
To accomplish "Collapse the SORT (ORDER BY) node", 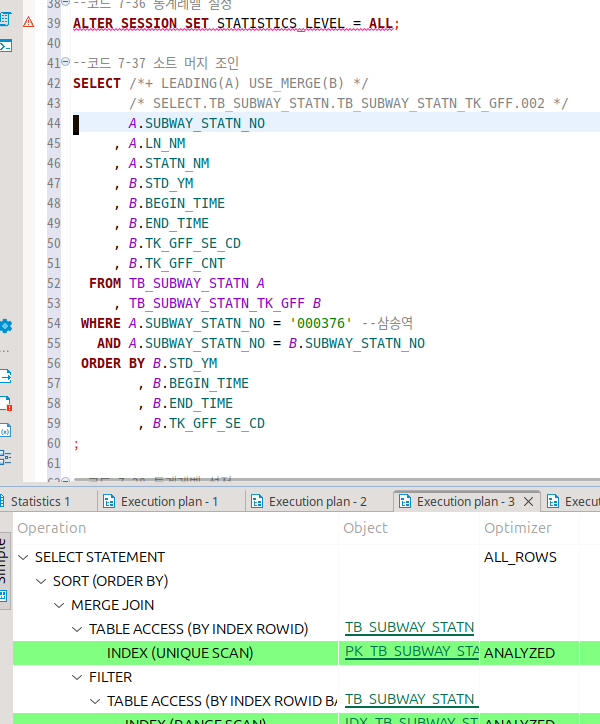I will pyautogui.click(x=41, y=581).
